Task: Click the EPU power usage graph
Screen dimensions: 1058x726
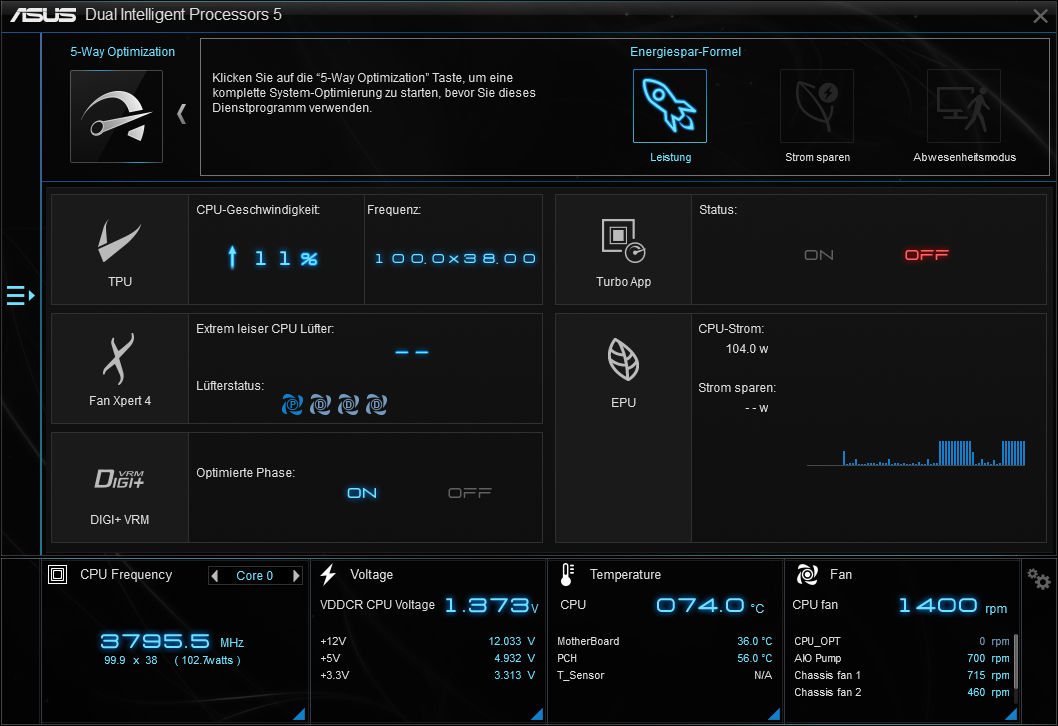Action: pos(916,453)
